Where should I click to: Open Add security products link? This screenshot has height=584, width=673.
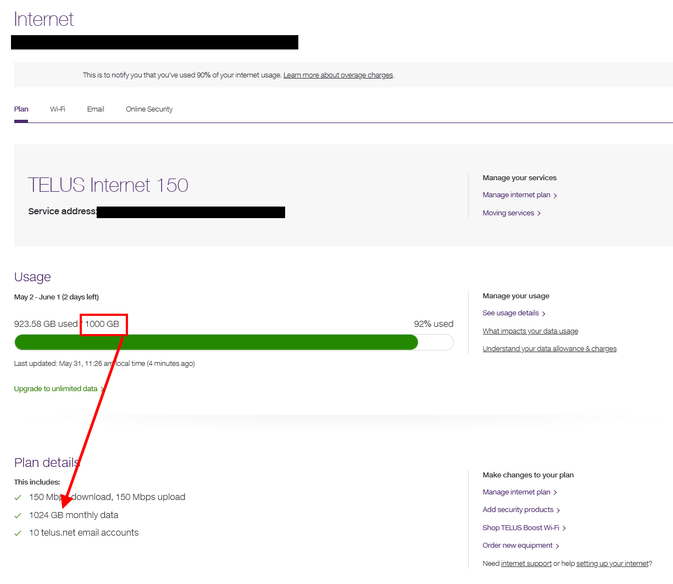(519, 510)
